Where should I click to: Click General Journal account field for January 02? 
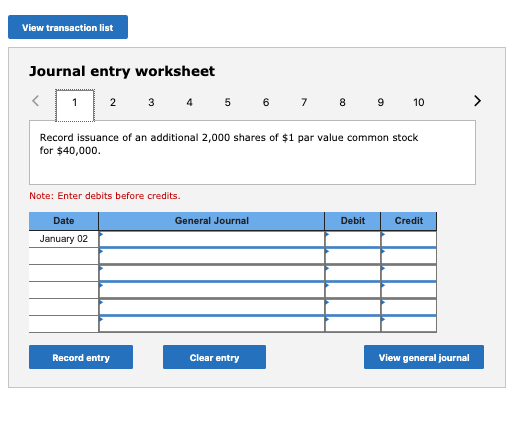click(x=212, y=239)
